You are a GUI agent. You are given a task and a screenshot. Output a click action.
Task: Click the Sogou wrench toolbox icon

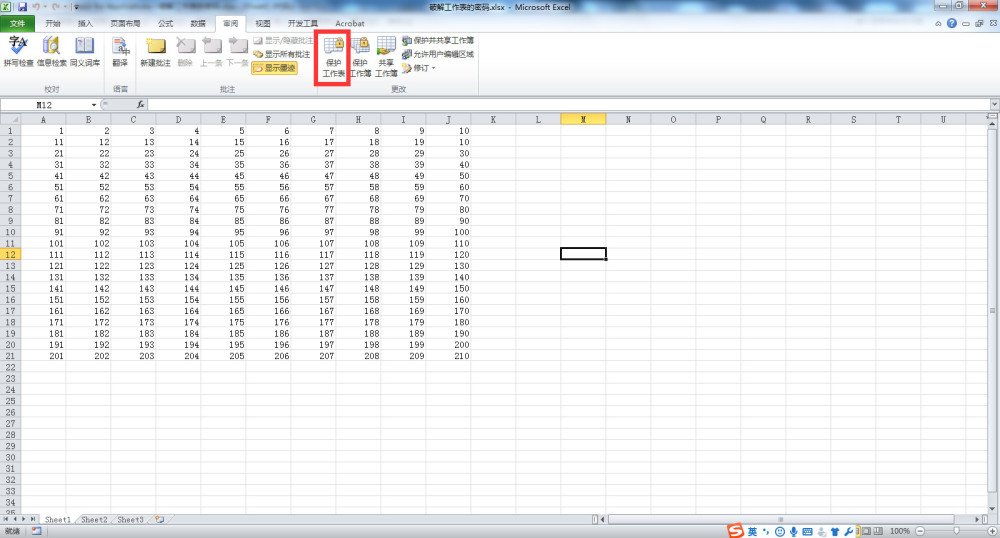click(849, 532)
